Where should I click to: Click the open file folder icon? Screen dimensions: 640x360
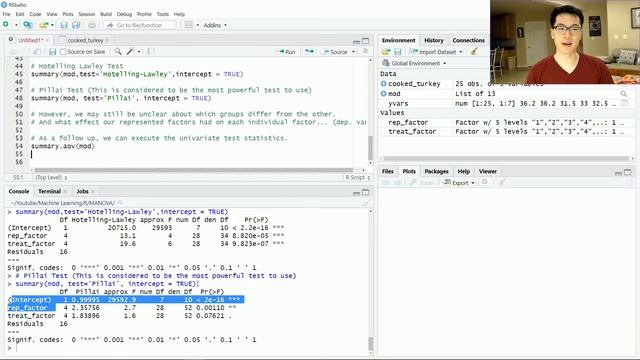[x=43, y=25]
